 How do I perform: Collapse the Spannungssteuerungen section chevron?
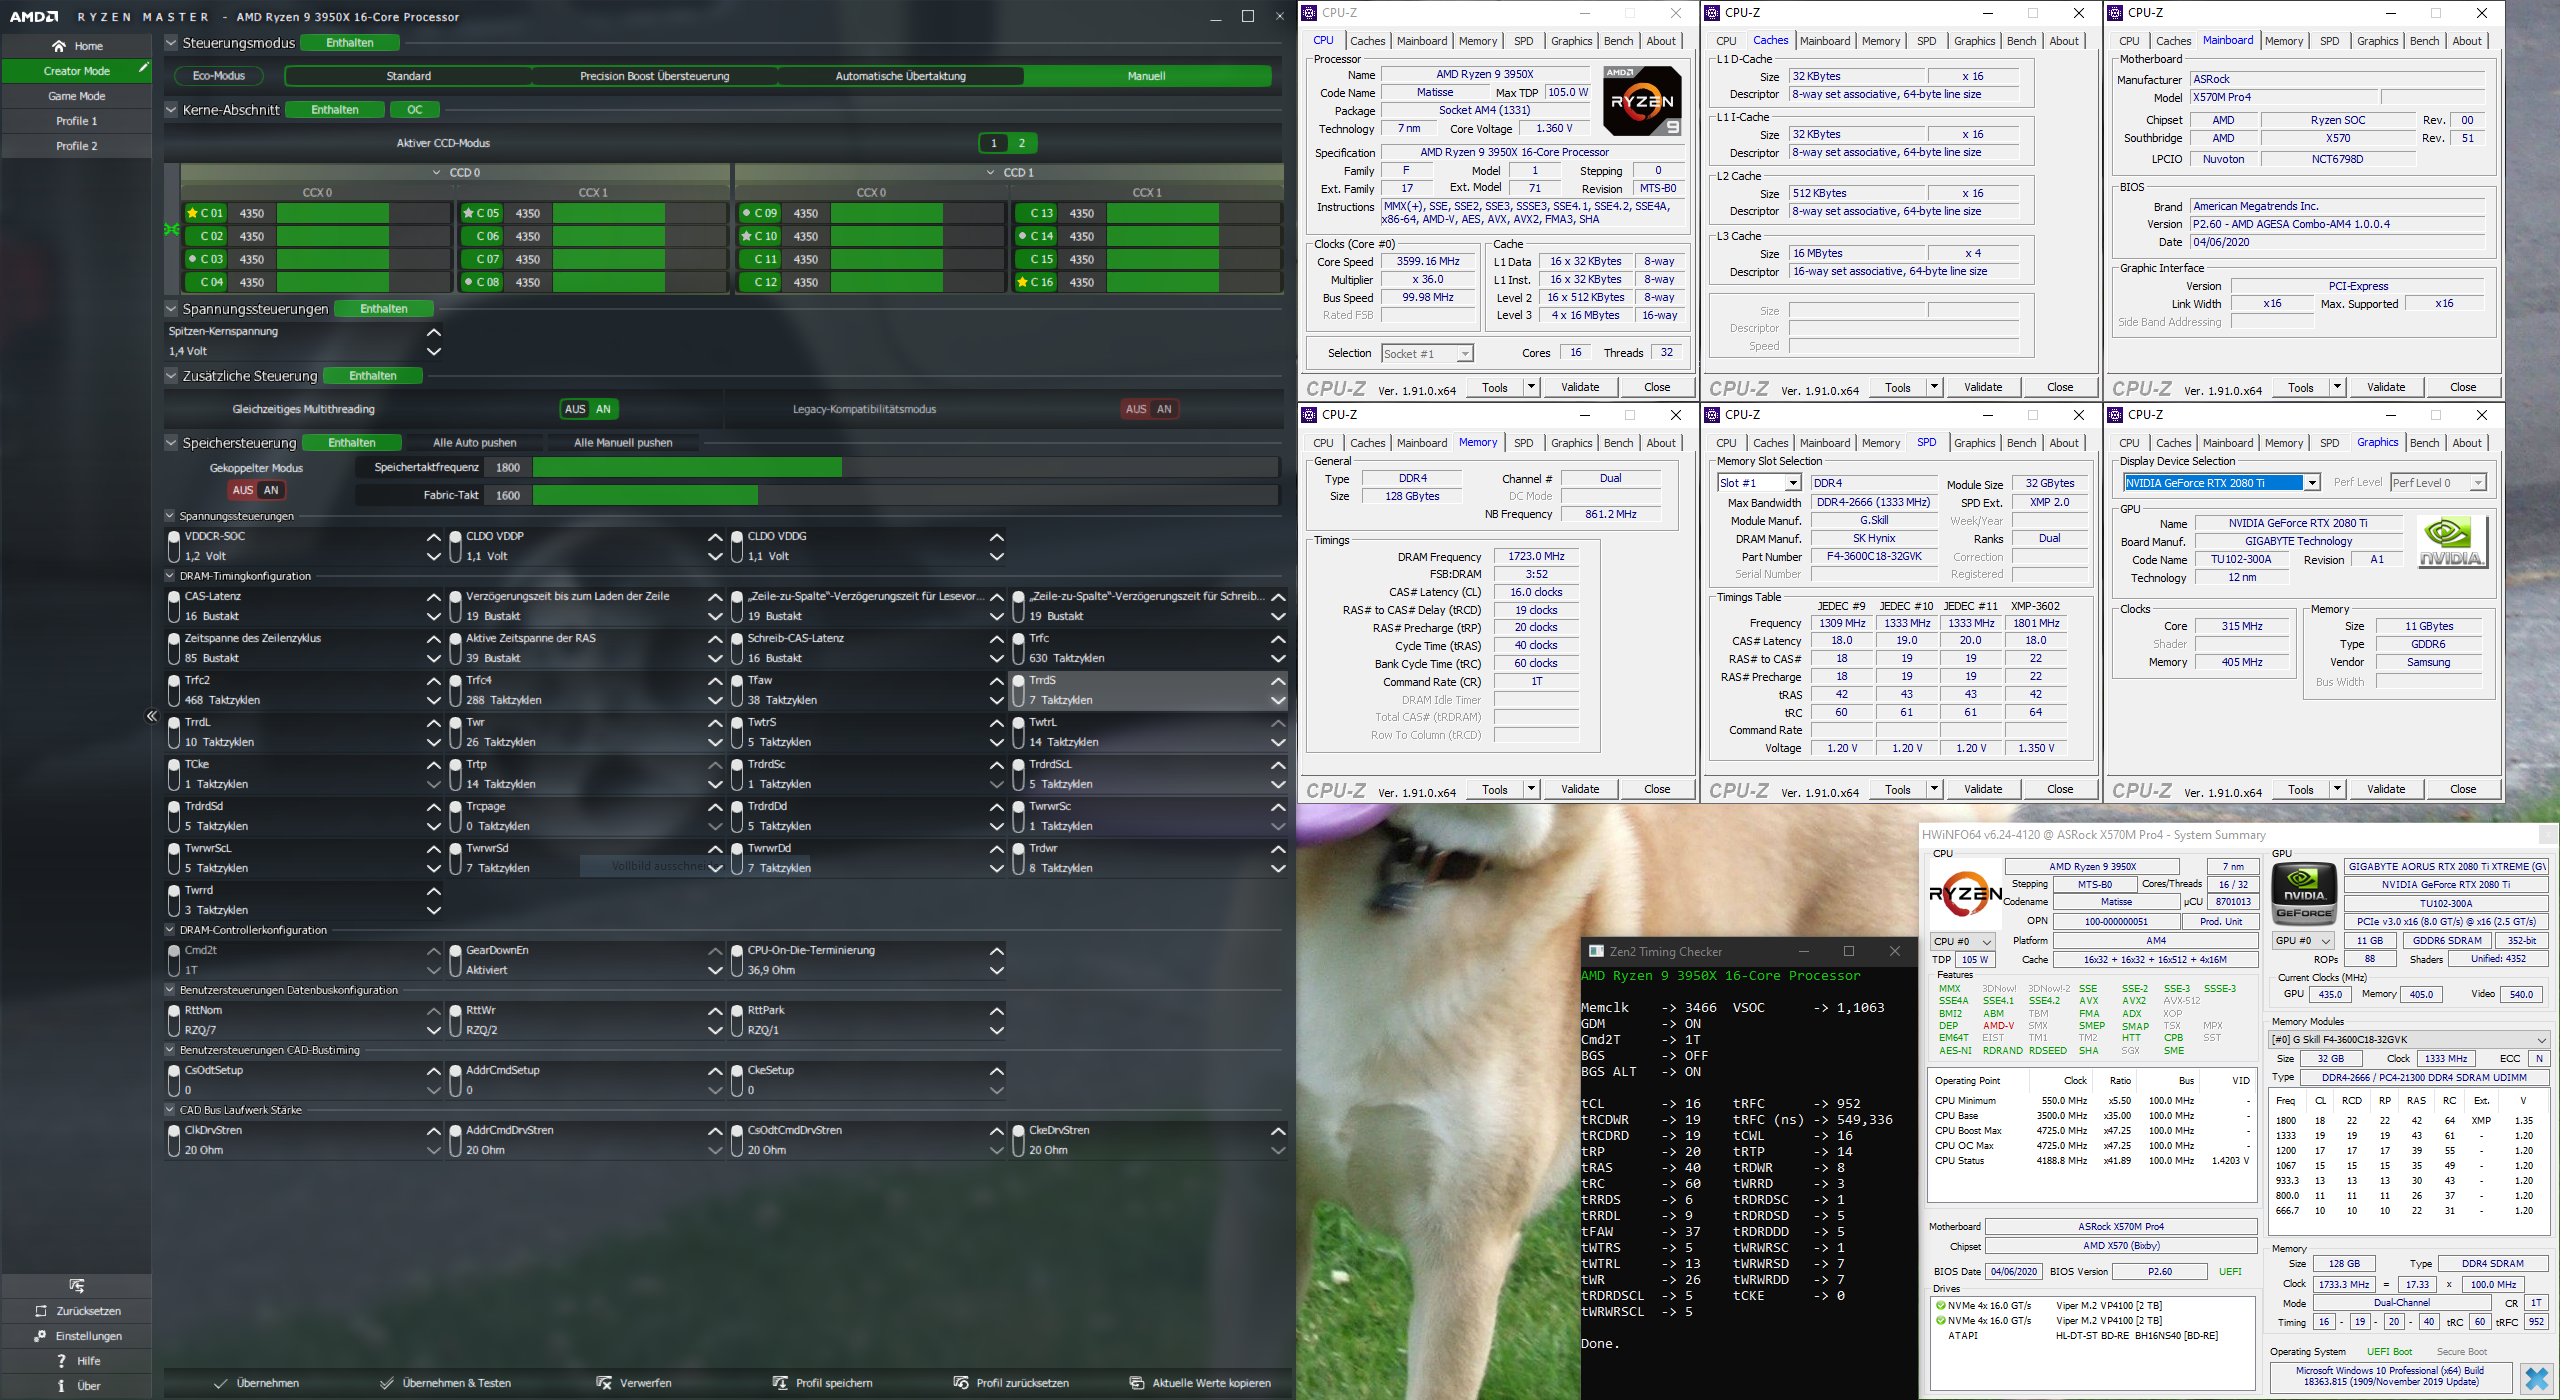(x=171, y=309)
